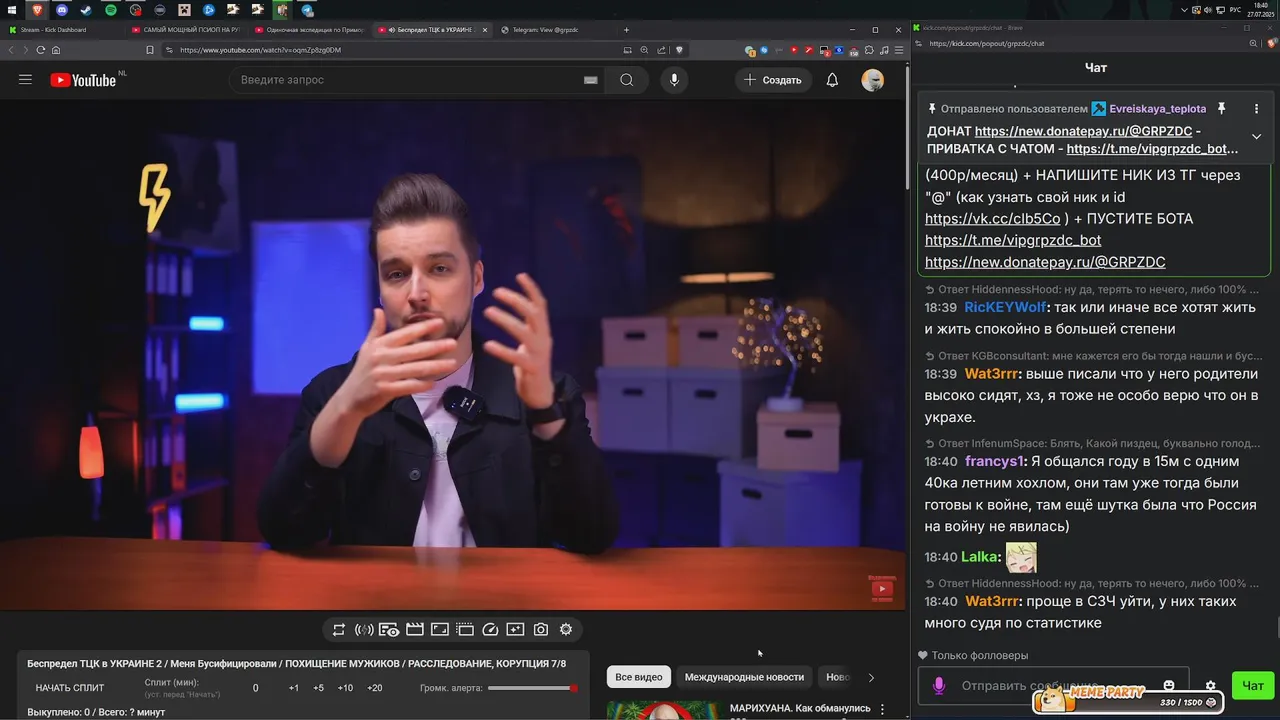Take a video screenshot with the camera icon
Image resolution: width=1280 pixels, height=720 pixels.
click(x=541, y=629)
